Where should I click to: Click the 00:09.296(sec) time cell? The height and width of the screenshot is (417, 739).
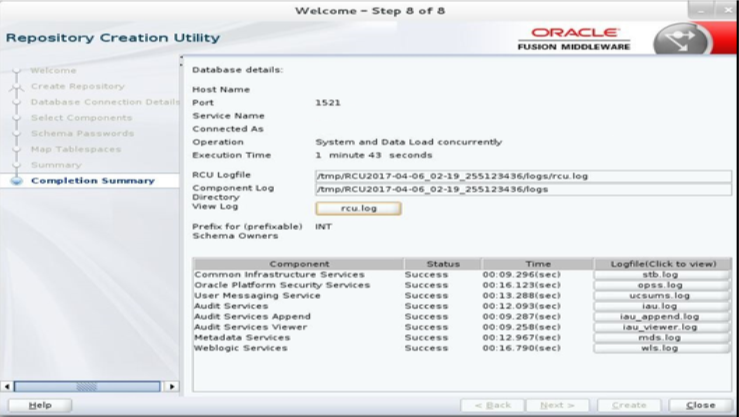[522, 275]
